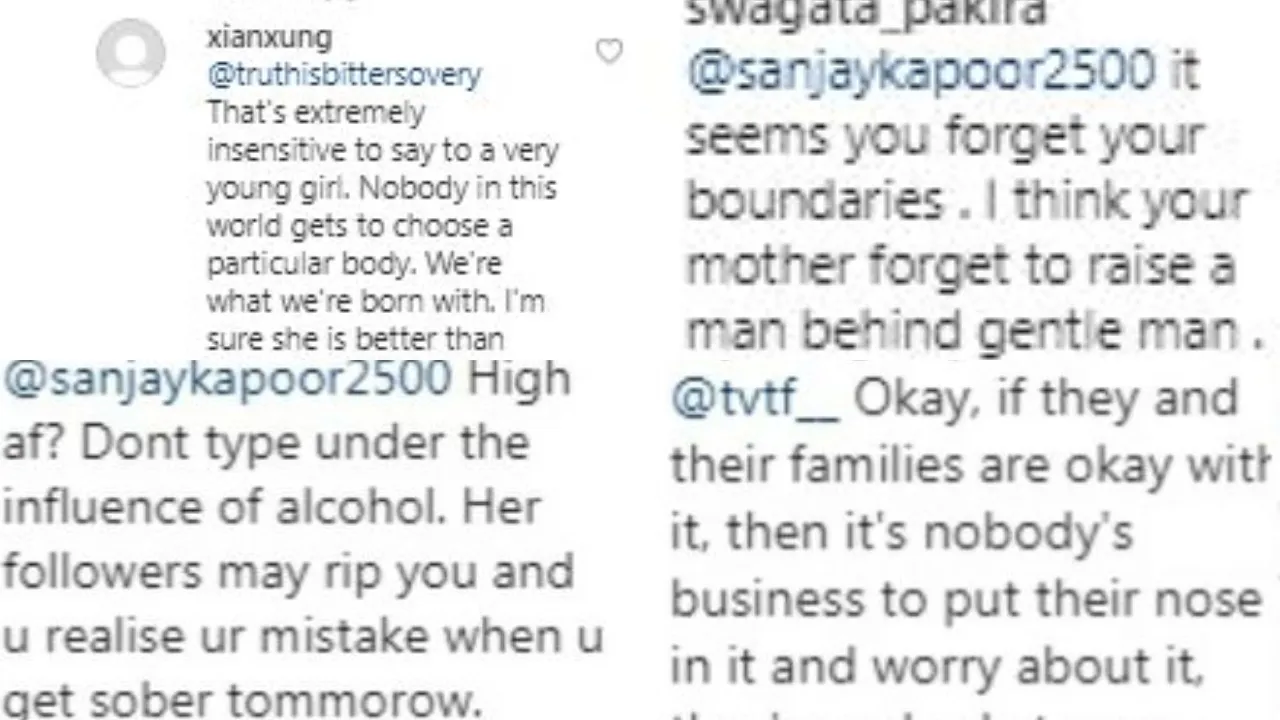The image size is (1280, 720).
Task: Click the text 'boundaries . I think your'
Action: coord(967,201)
